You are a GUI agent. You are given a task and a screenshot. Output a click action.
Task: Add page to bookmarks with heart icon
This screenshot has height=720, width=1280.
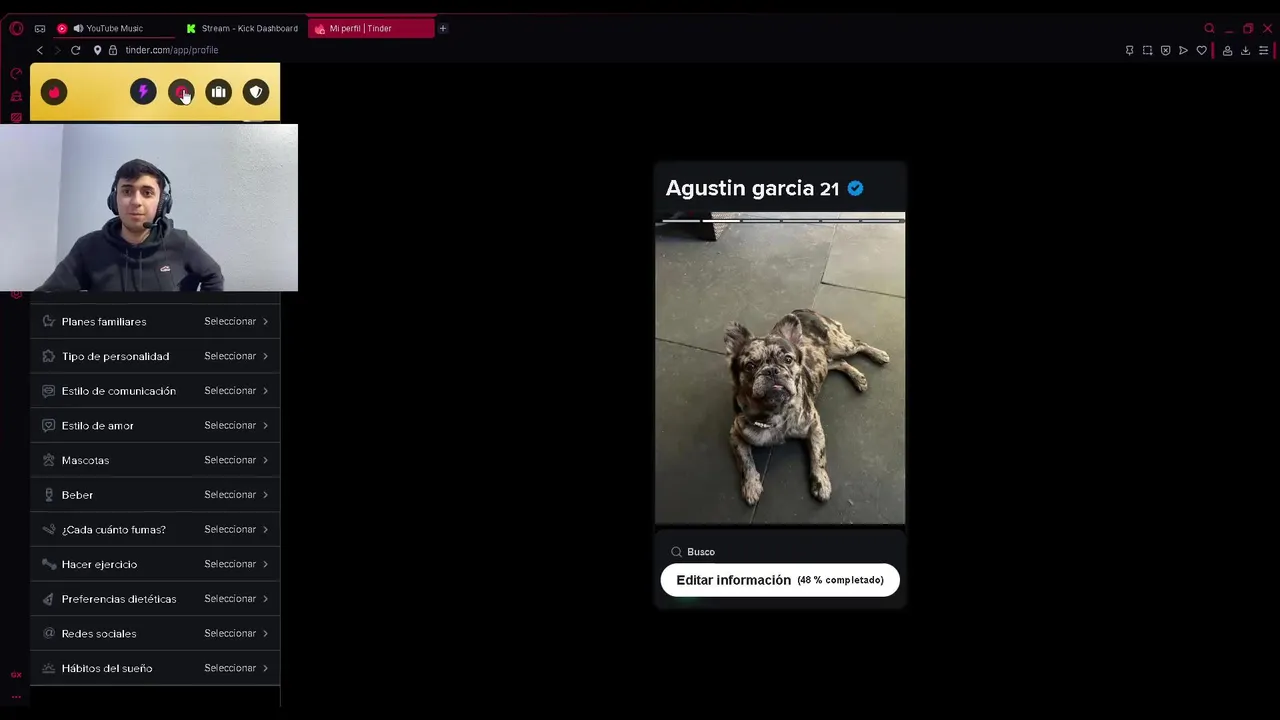tap(1201, 50)
